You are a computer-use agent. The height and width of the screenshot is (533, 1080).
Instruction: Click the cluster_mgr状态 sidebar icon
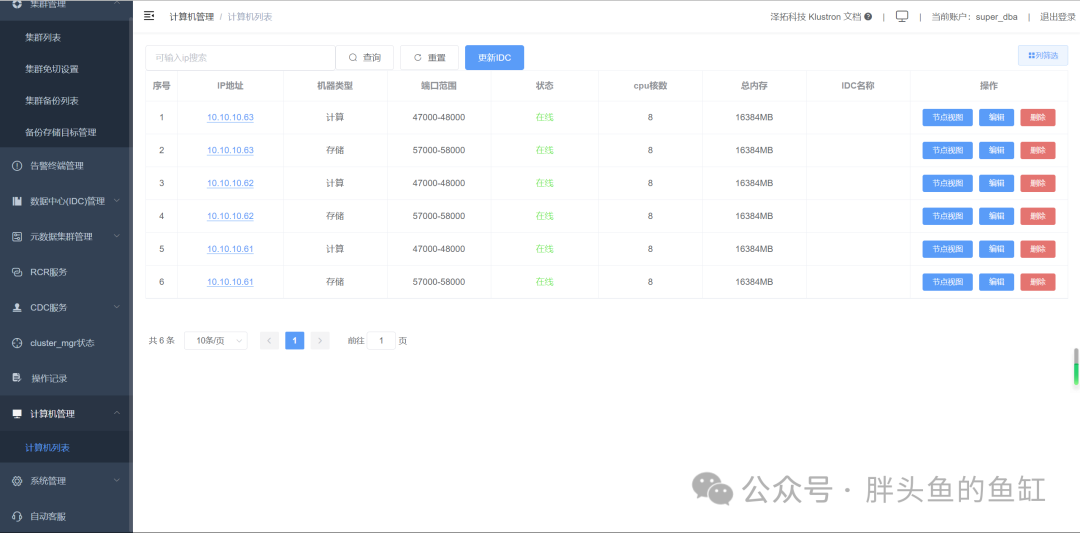pos(17,343)
